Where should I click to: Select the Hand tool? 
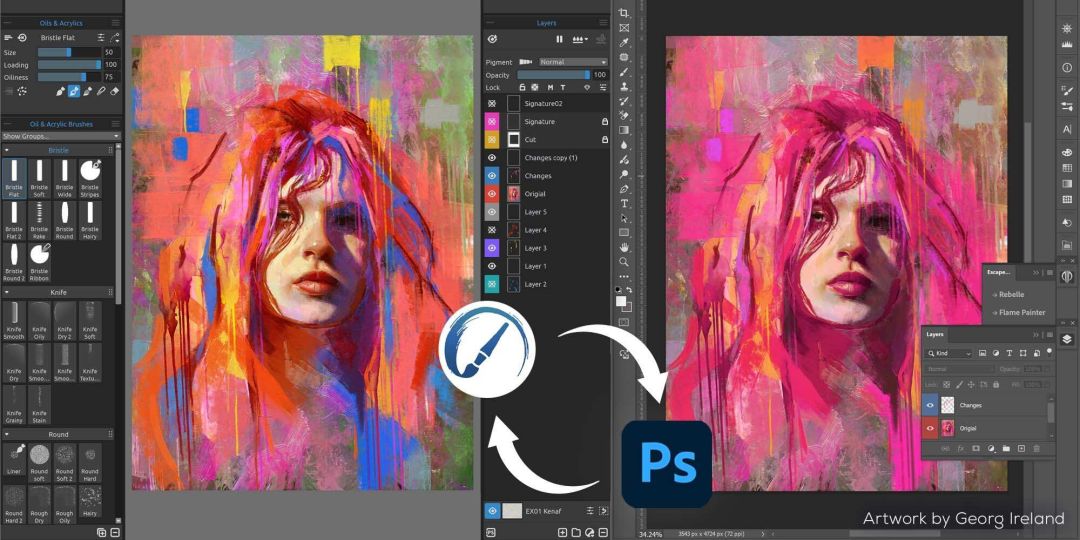tap(624, 247)
